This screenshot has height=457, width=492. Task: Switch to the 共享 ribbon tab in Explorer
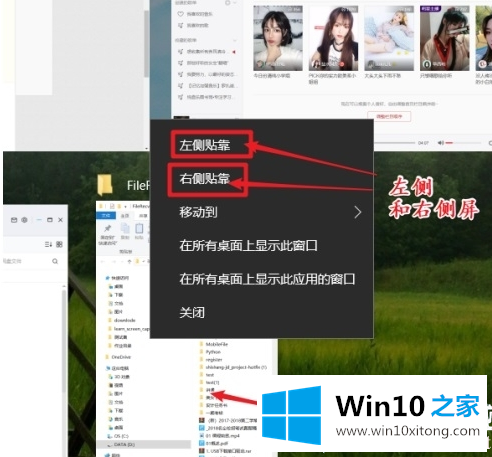pyautogui.click(x=143, y=216)
